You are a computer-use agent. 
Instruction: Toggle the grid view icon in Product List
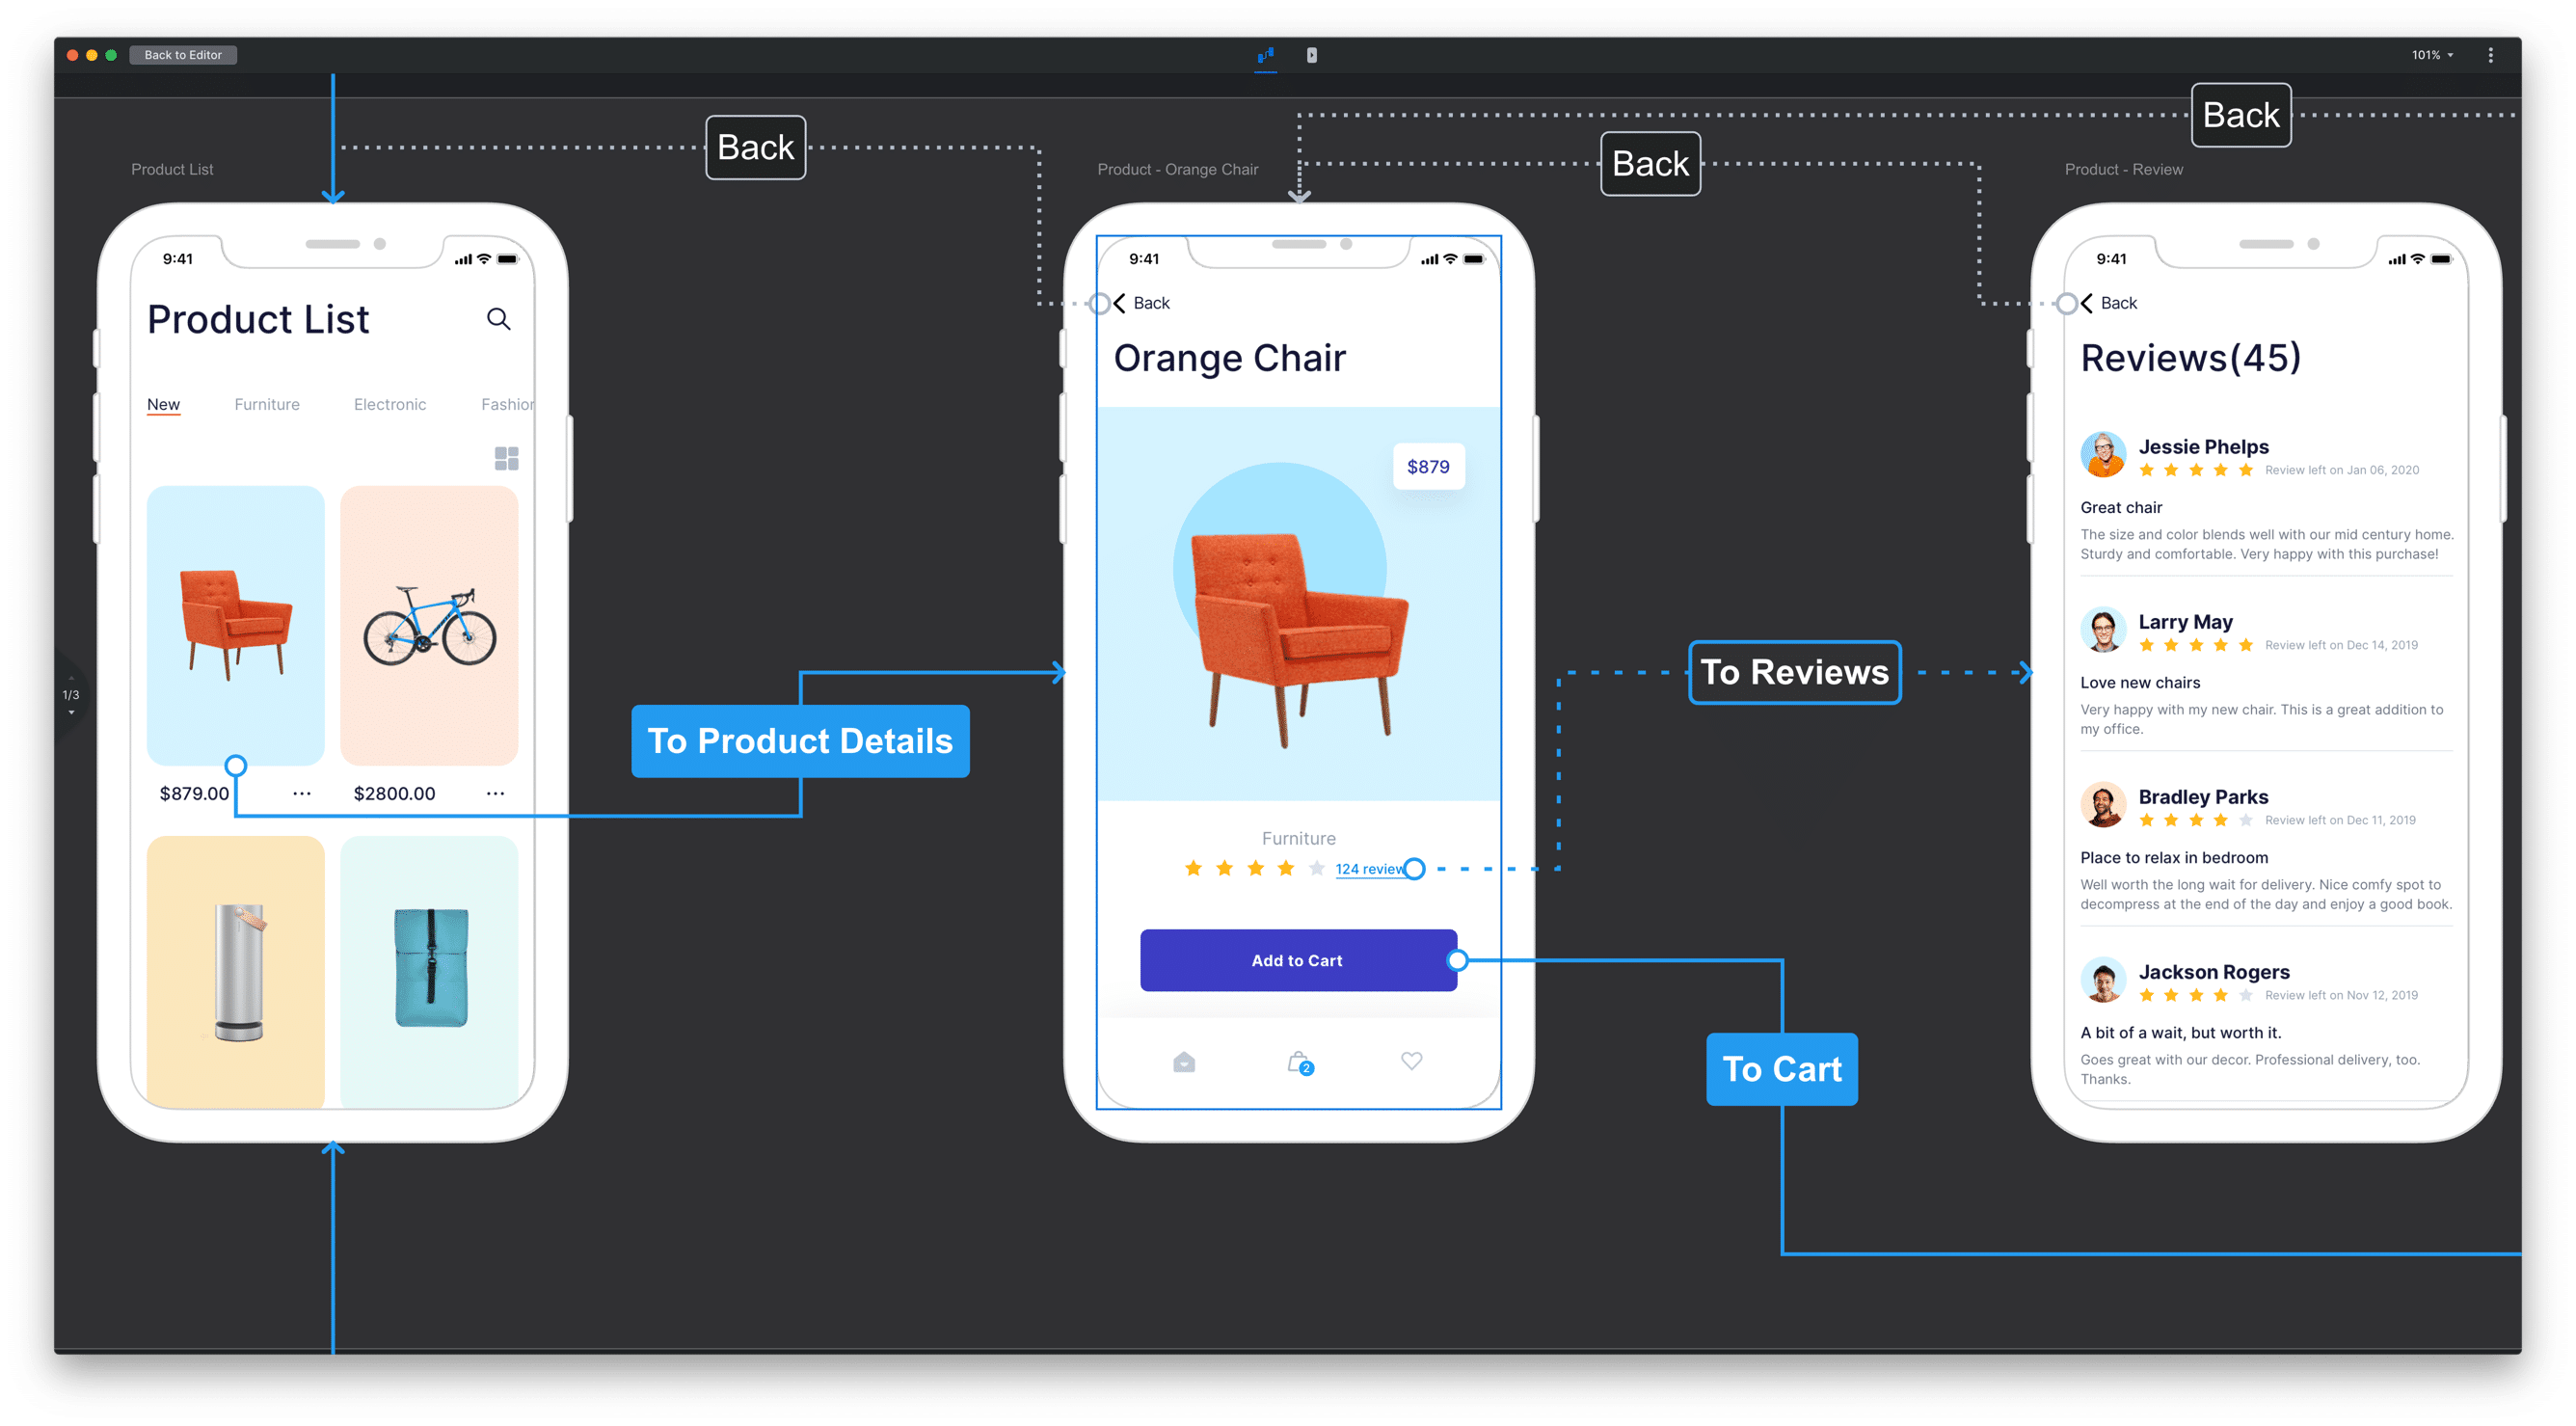(507, 458)
